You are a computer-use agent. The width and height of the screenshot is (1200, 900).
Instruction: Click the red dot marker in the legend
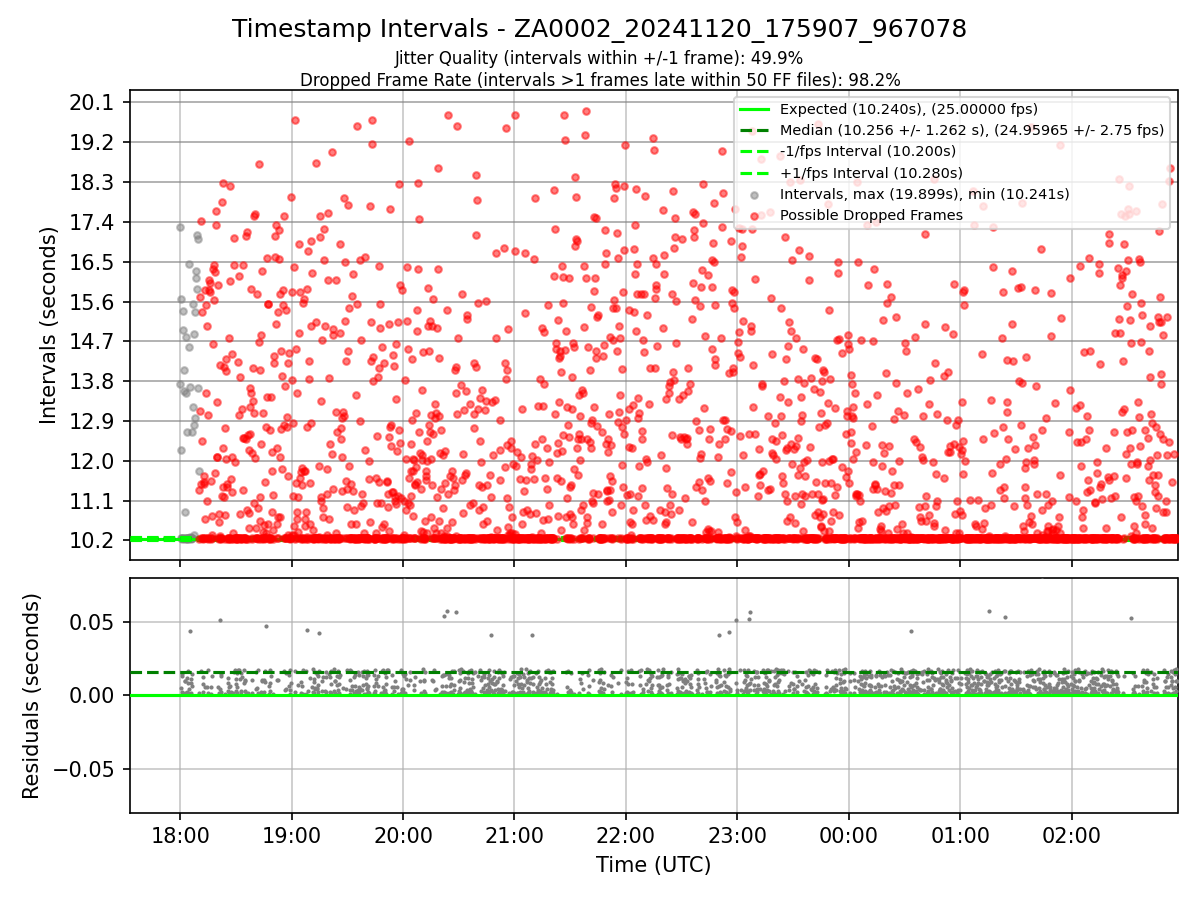click(754, 215)
